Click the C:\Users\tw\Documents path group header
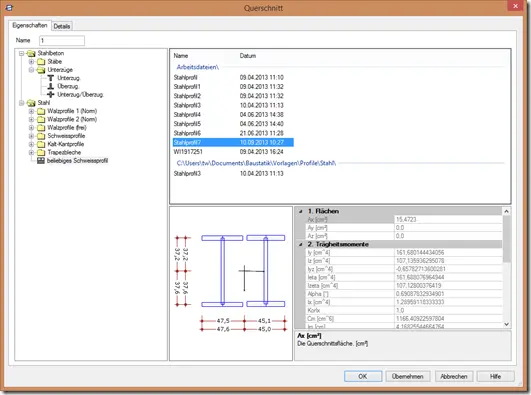The width and height of the screenshot is (531, 395). pyautogui.click(x=256, y=163)
